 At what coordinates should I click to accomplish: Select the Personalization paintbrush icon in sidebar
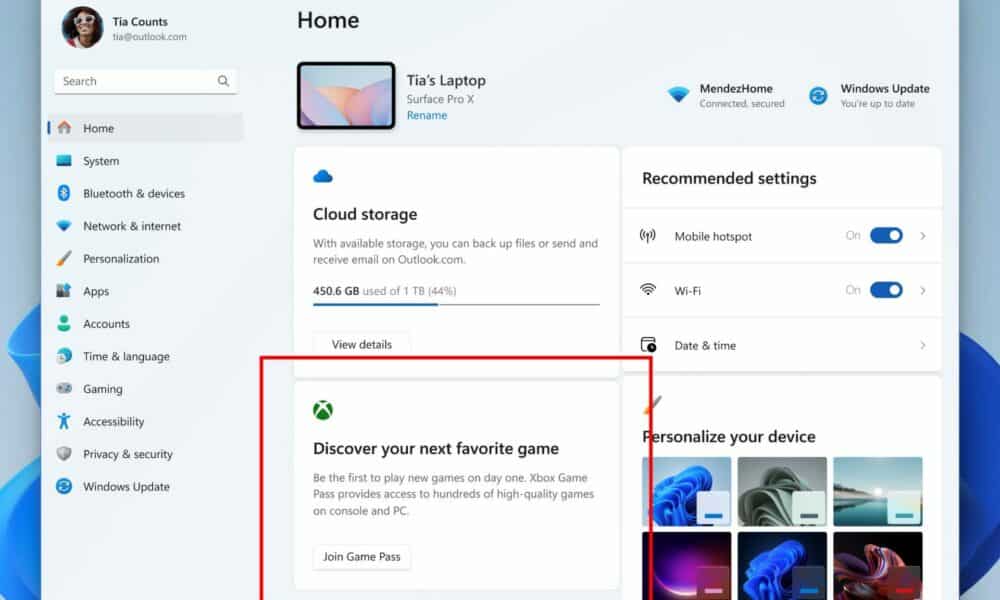click(x=64, y=258)
